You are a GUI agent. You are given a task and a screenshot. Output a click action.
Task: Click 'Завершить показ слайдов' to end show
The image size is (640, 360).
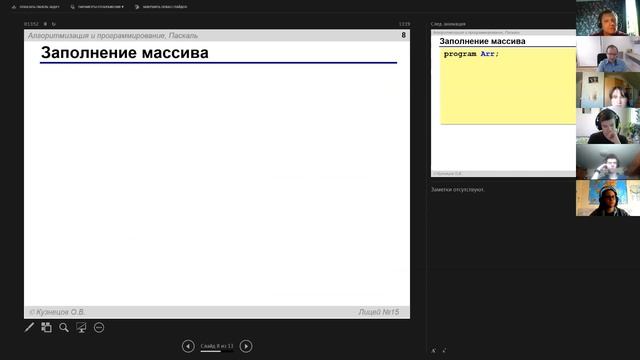(x=161, y=7)
